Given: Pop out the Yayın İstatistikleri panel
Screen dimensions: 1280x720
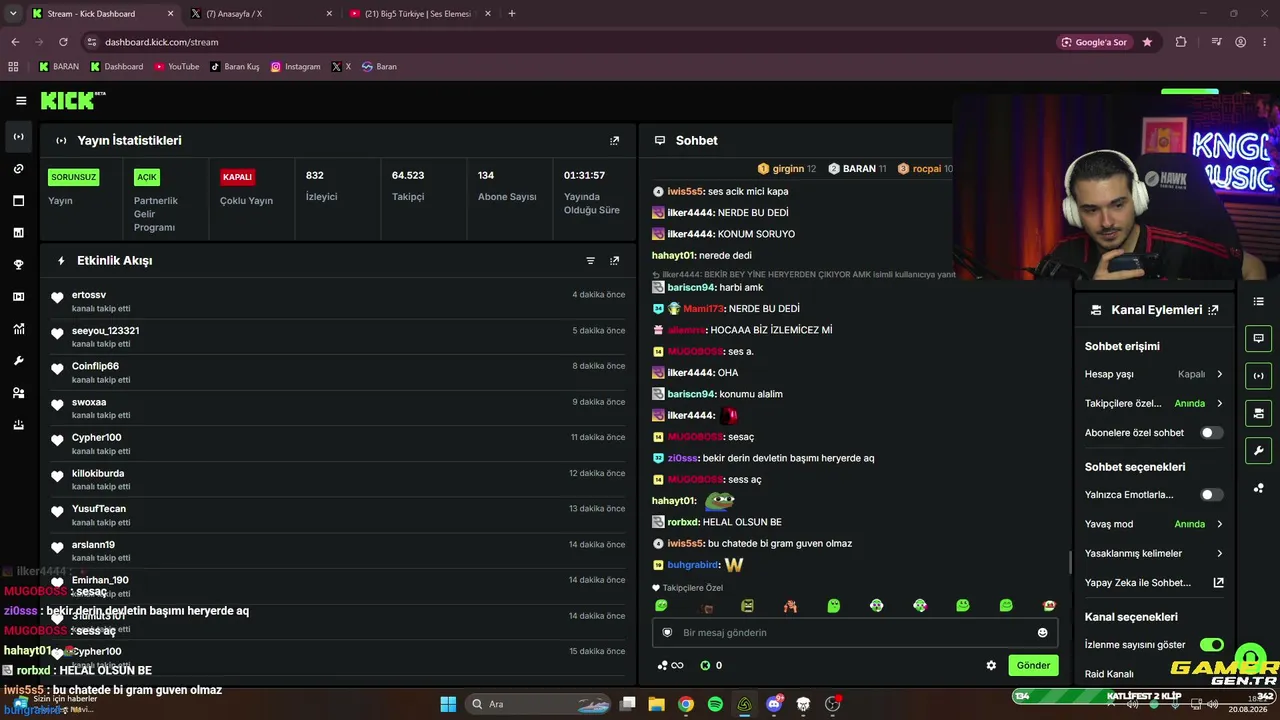Looking at the screenshot, I should (x=614, y=141).
